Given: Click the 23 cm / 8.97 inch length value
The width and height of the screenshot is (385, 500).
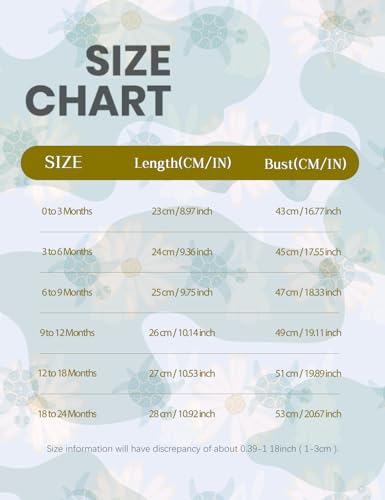Looking at the screenshot, I should (x=182, y=211).
